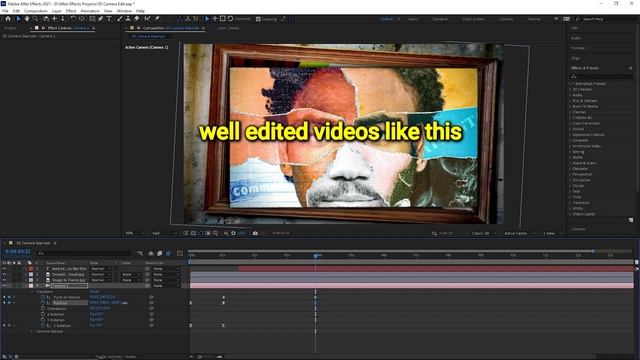Open the File menu
640x360 pixels.
5,11
